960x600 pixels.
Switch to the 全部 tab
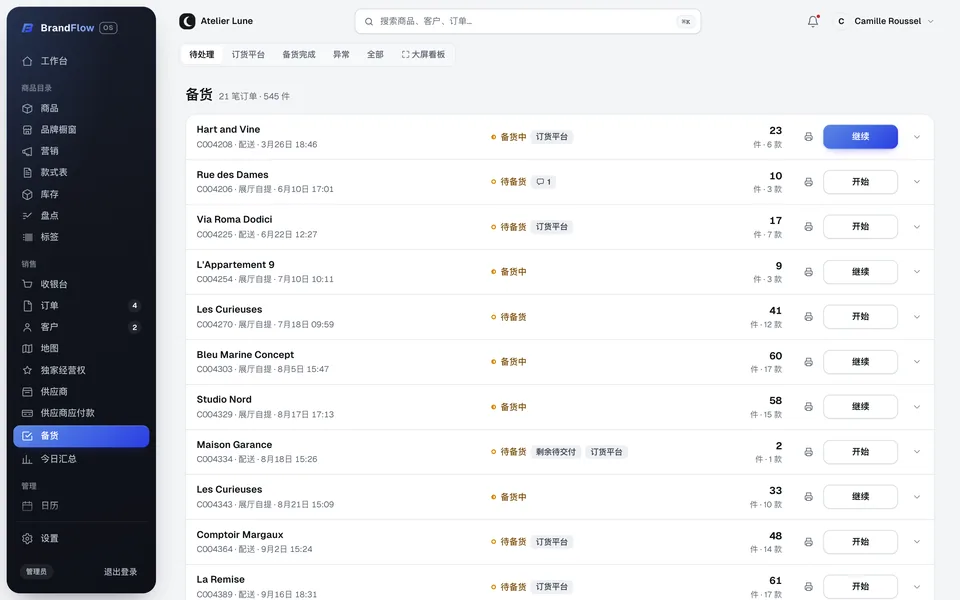click(375, 54)
